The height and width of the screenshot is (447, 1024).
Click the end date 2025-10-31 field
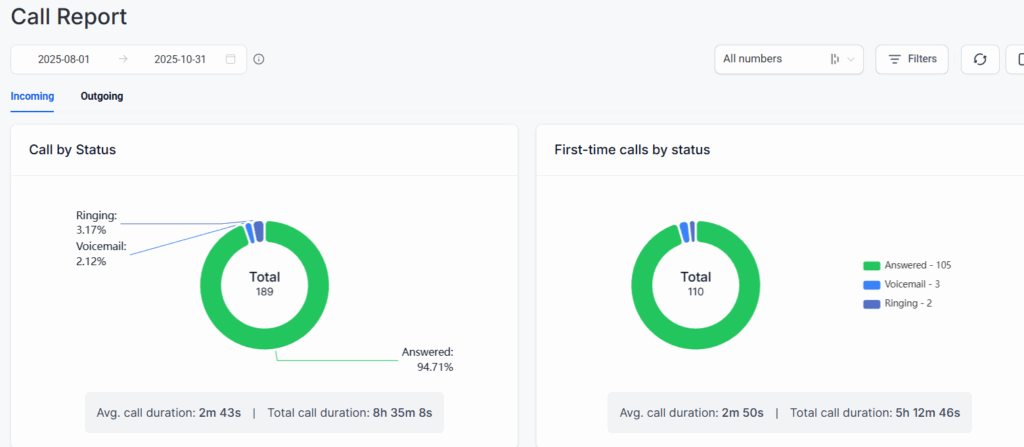click(180, 59)
